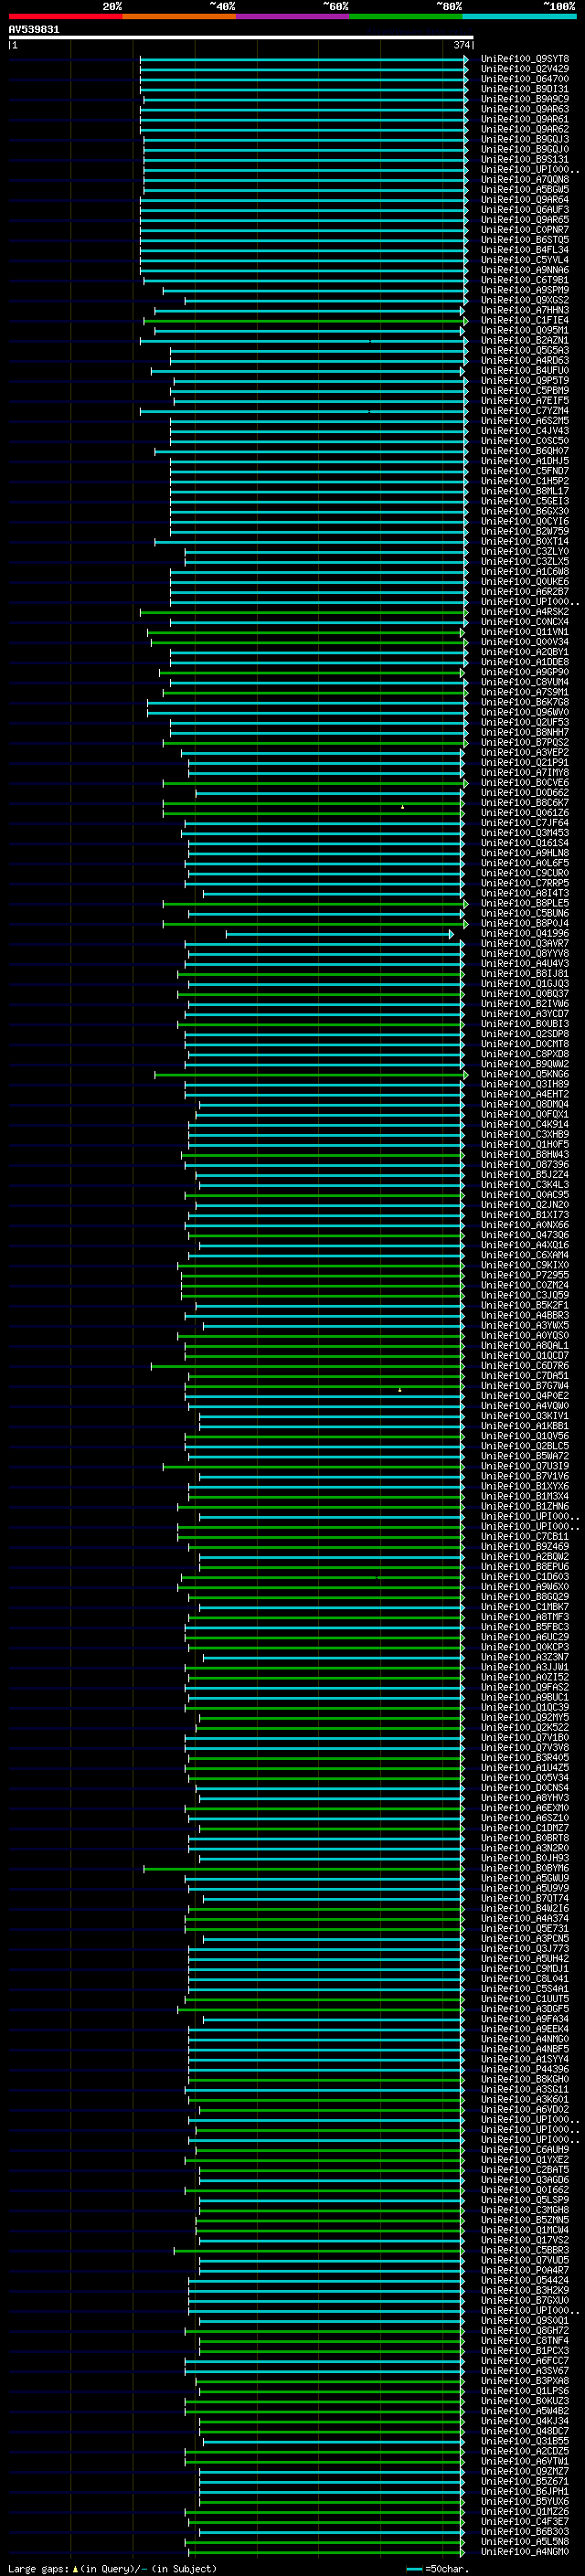Click the UniRef100_A1DHJ5 entry

point(525,461)
